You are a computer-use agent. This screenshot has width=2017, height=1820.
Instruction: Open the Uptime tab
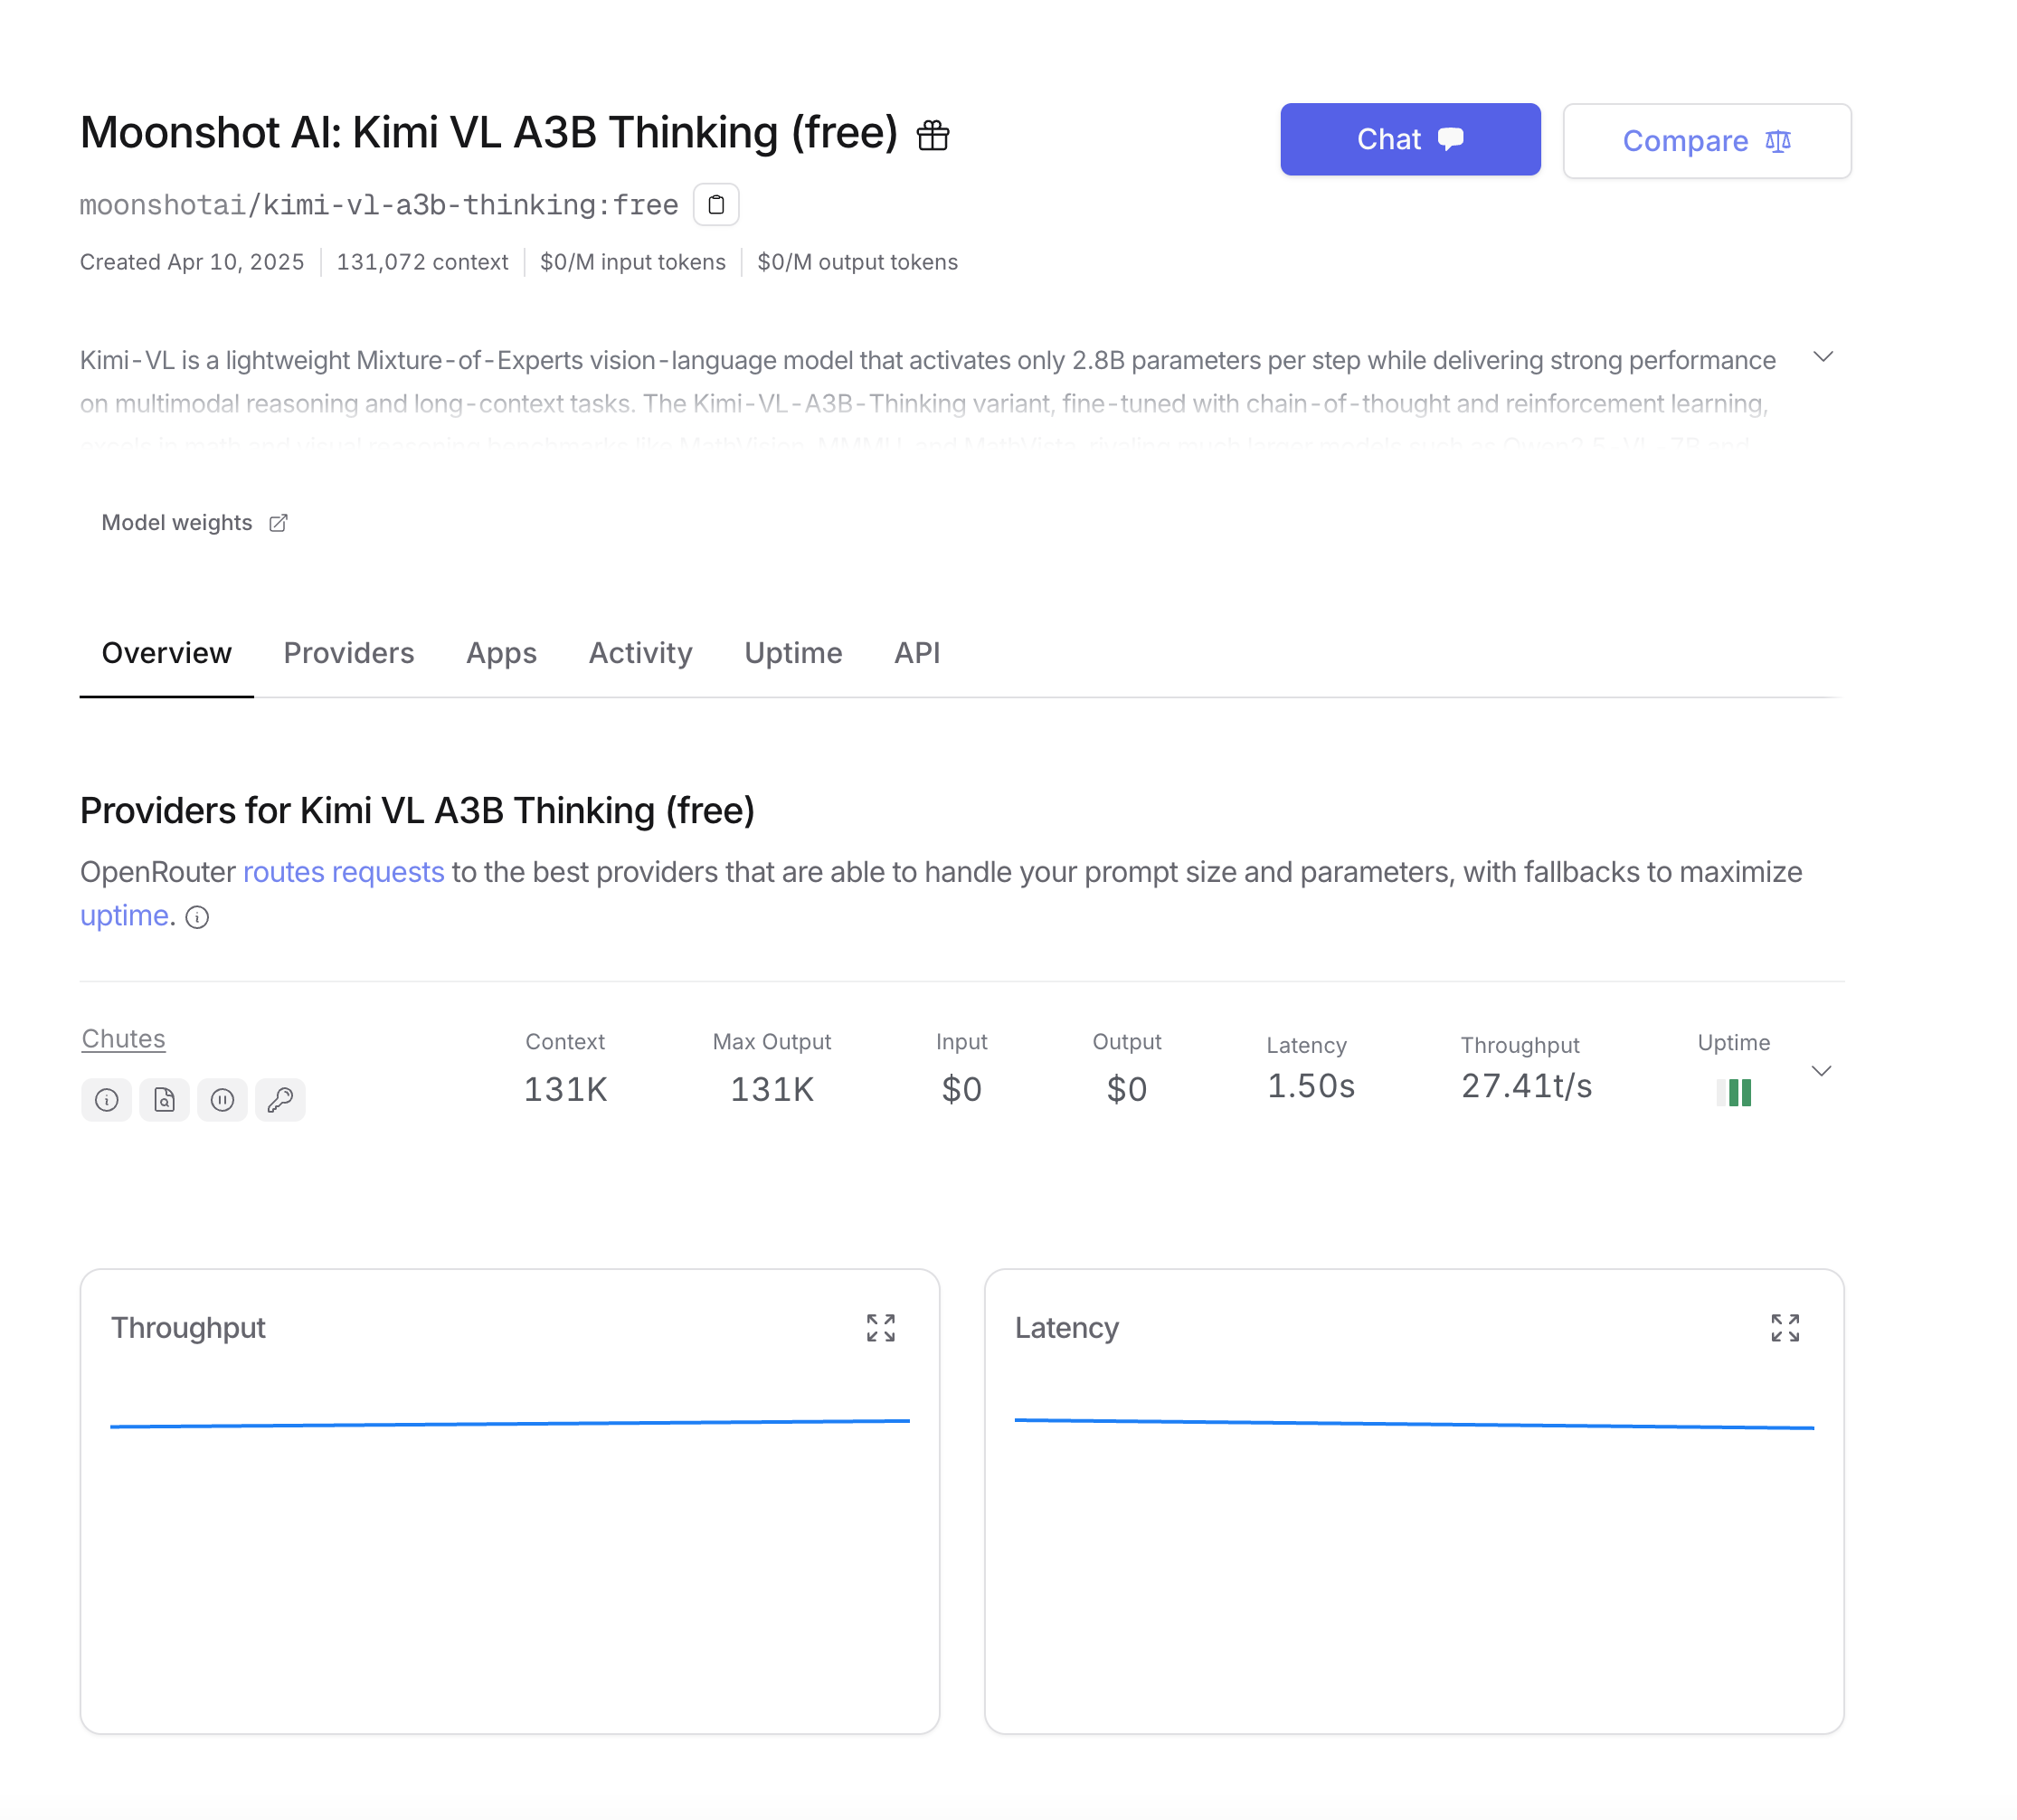(x=793, y=653)
